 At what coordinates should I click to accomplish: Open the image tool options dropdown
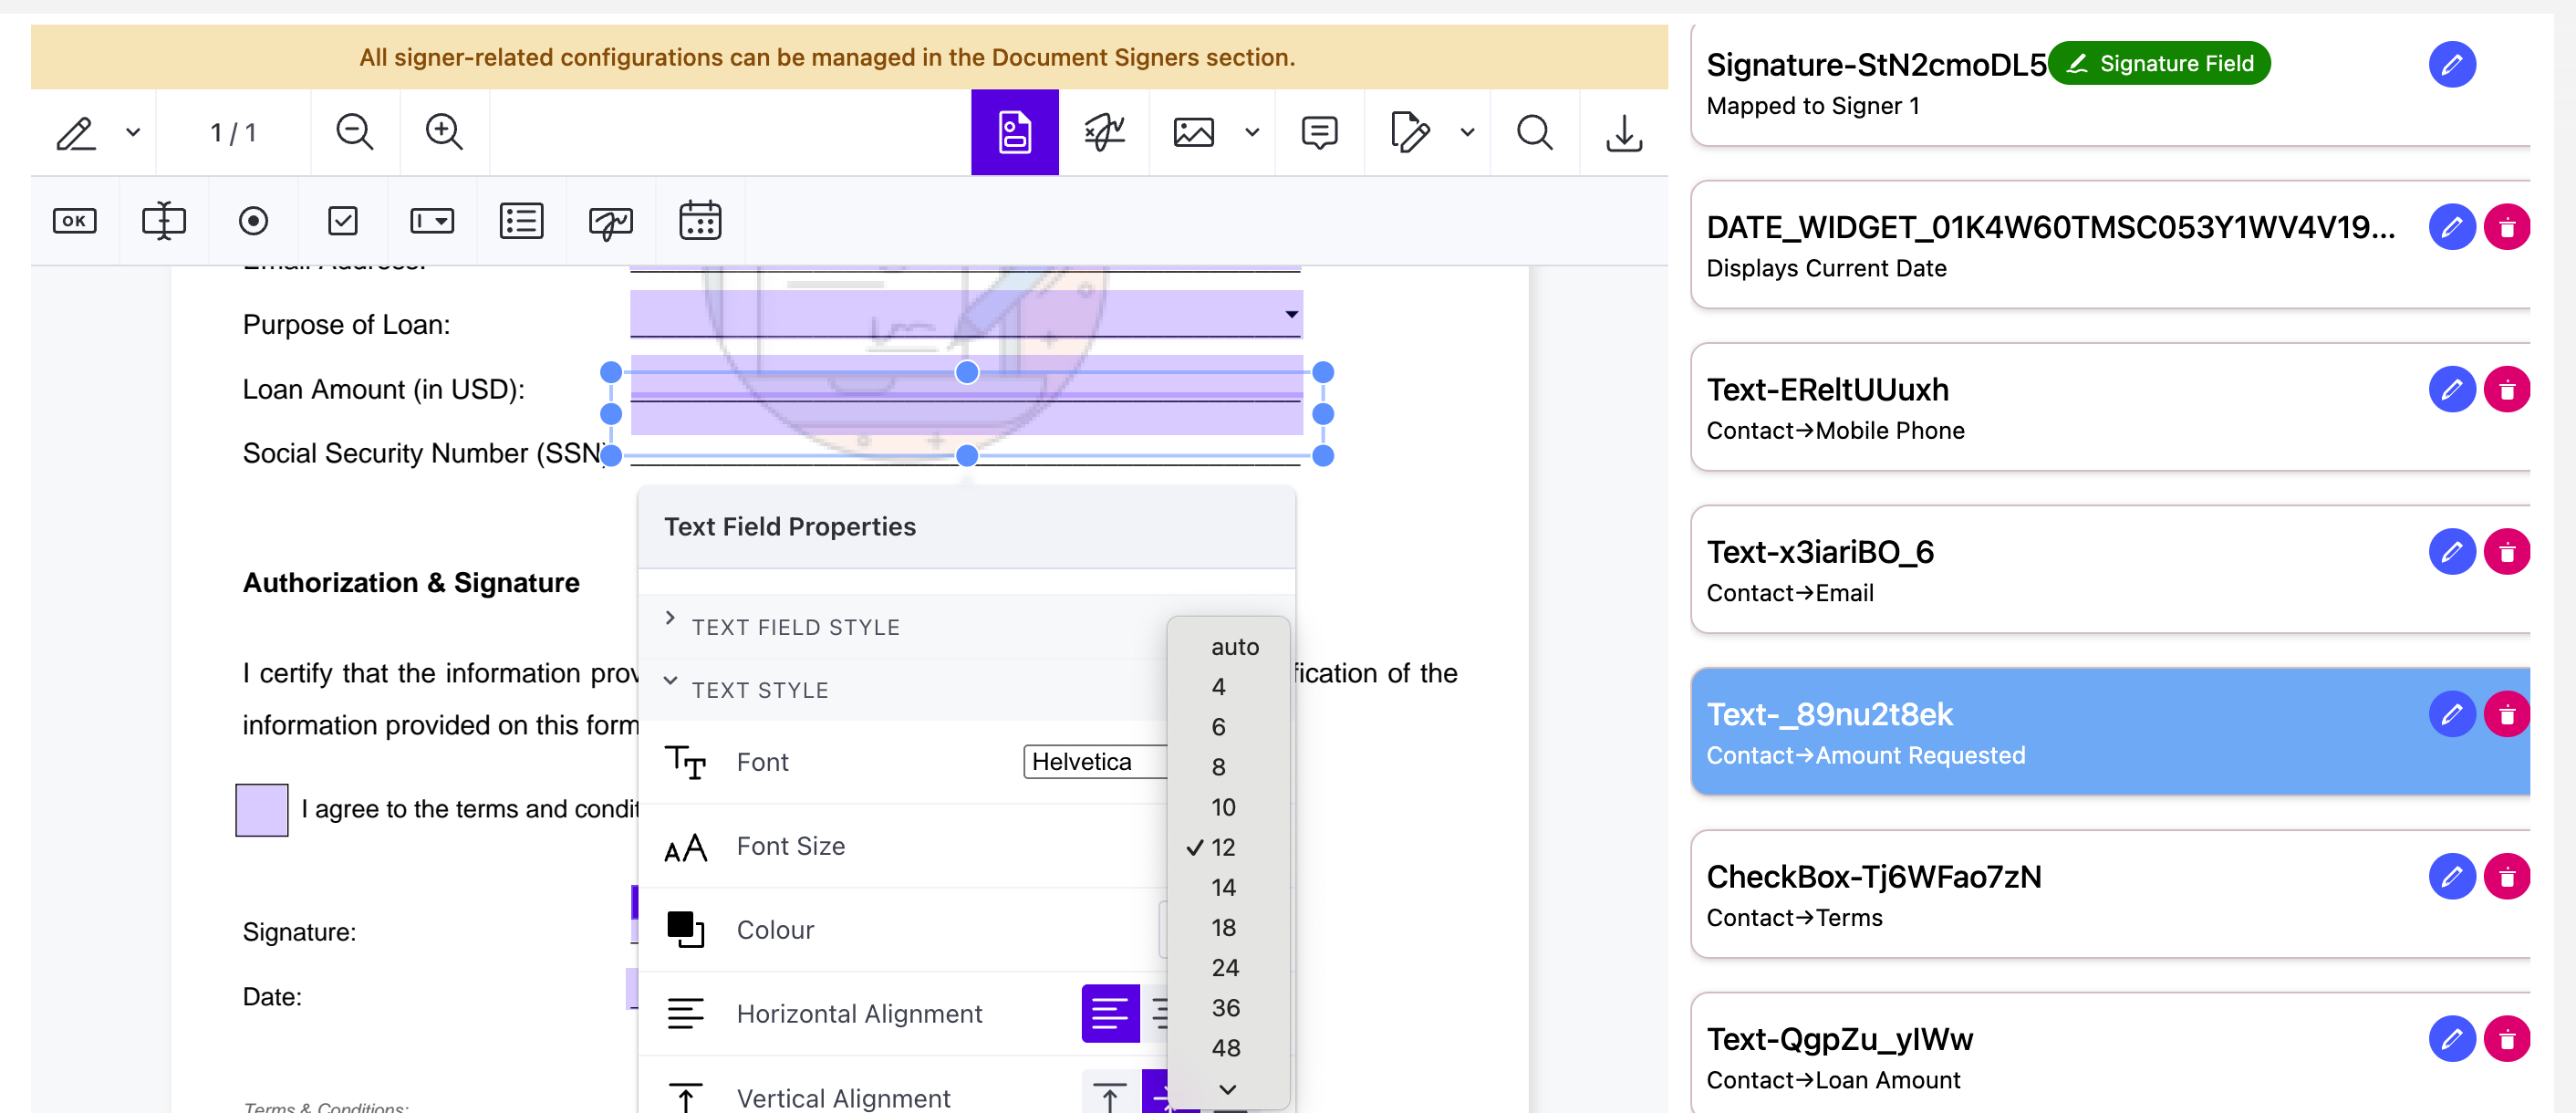click(x=1252, y=133)
